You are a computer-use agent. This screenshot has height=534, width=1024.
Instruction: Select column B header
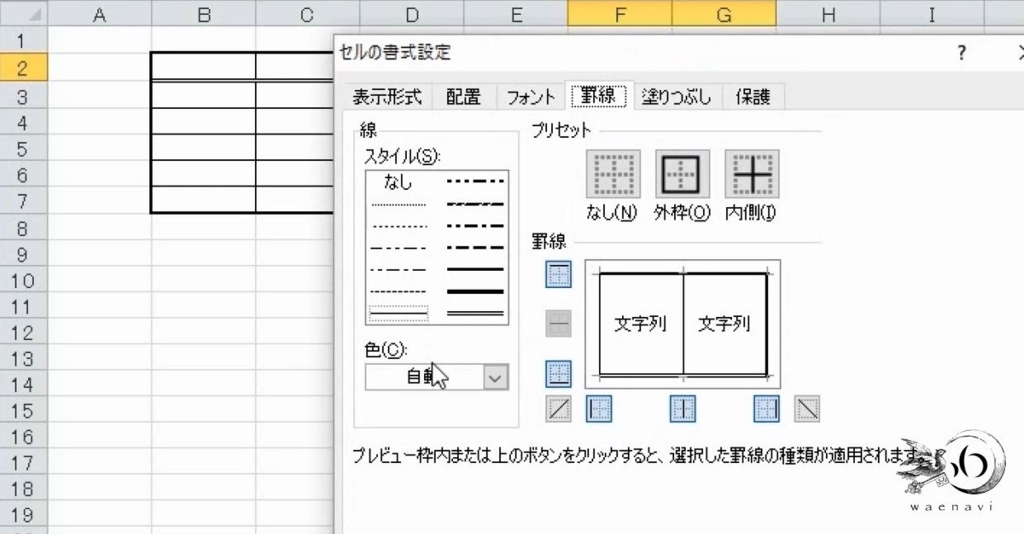tap(204, 14)
